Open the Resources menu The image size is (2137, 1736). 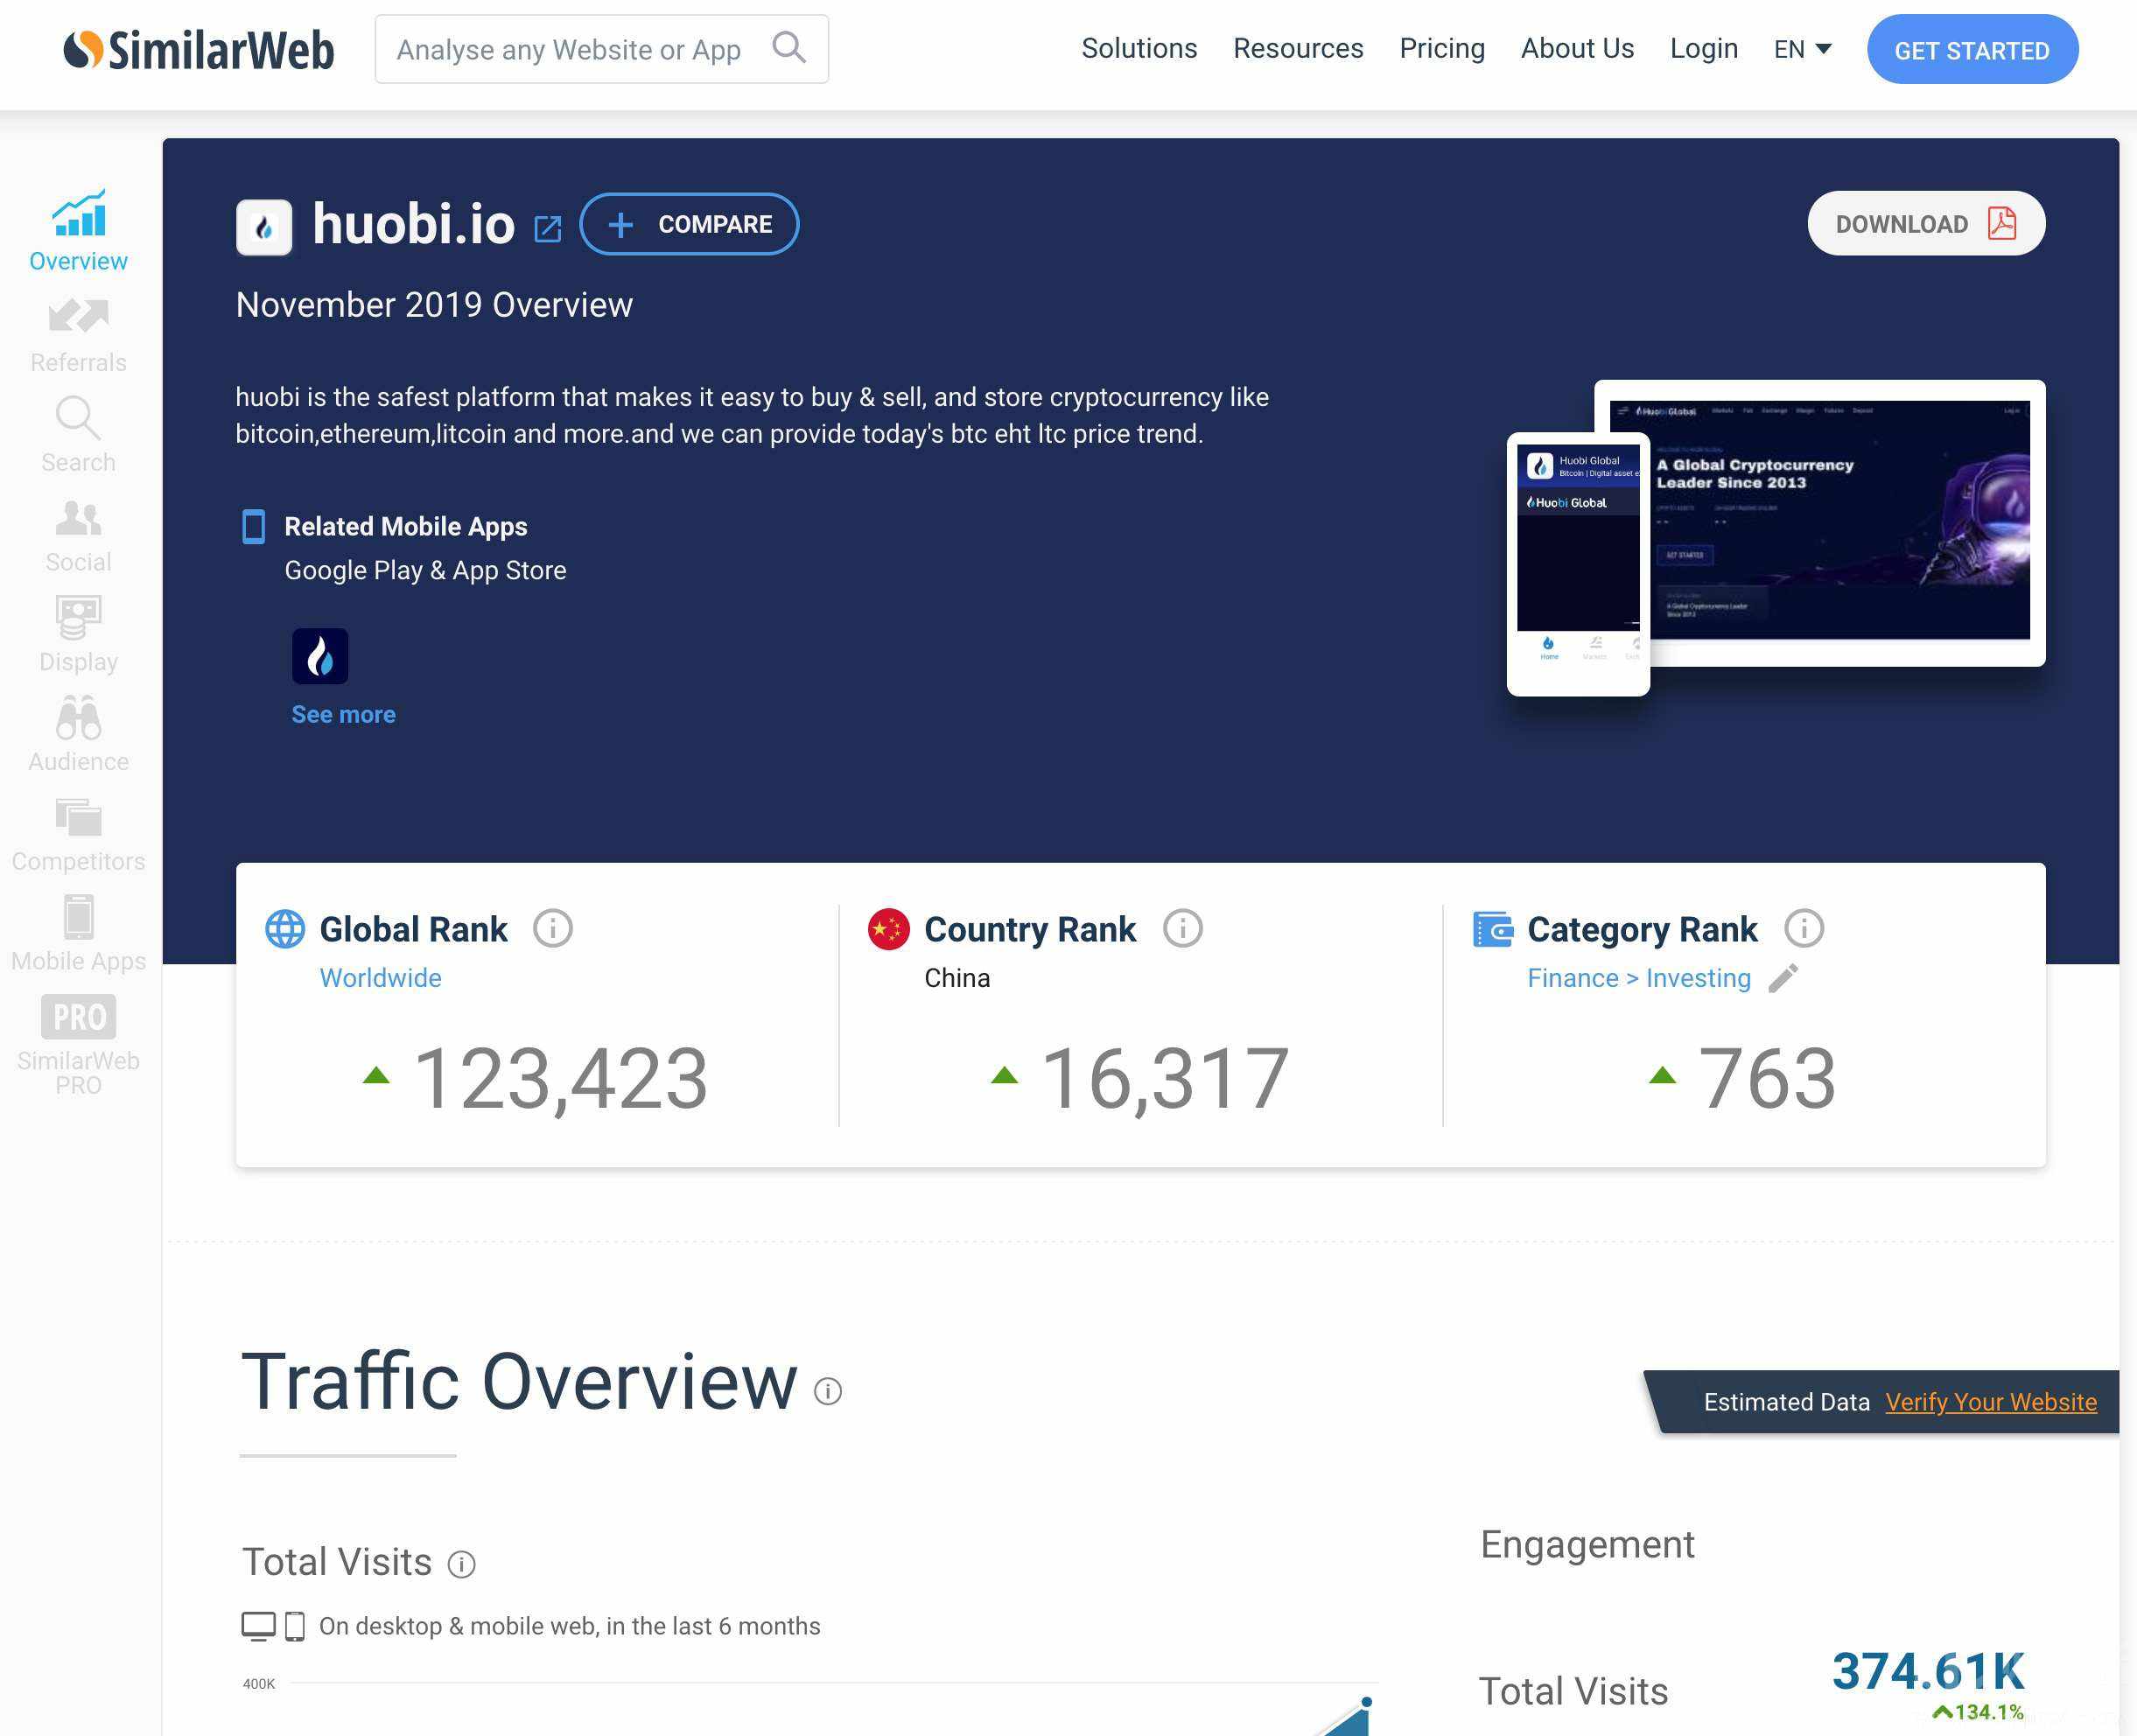1298,48
